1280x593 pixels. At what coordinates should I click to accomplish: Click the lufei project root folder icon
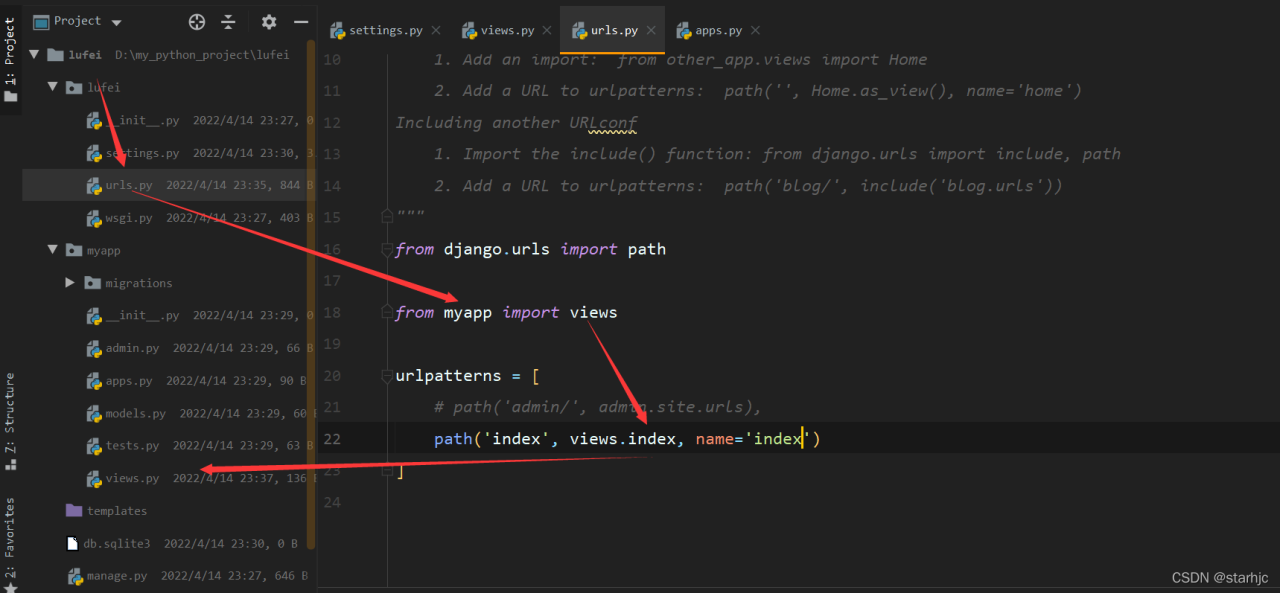tap(54, 55)
